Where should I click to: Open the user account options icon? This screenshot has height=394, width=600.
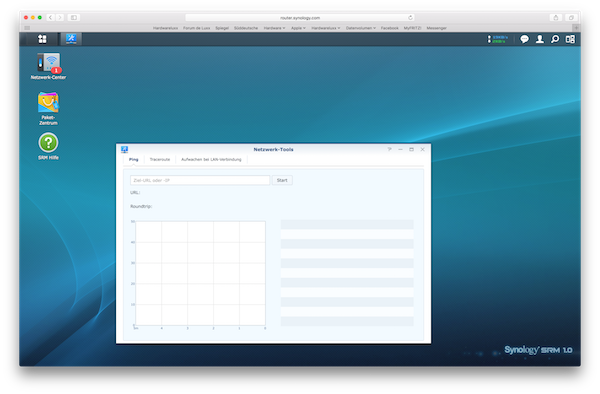540,39
